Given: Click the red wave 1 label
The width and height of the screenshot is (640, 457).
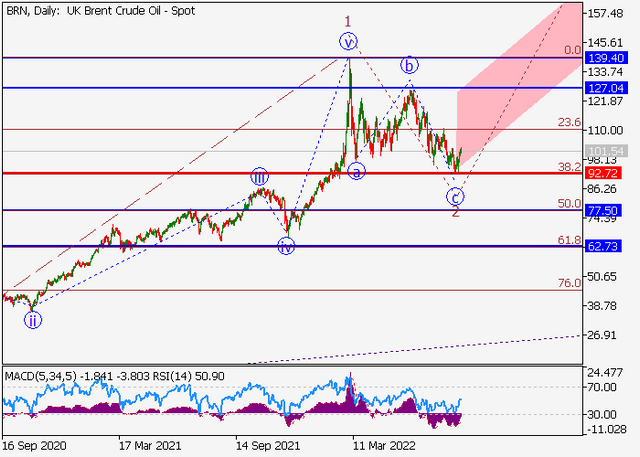Looking at the screenshot, I should coord(347,21).
